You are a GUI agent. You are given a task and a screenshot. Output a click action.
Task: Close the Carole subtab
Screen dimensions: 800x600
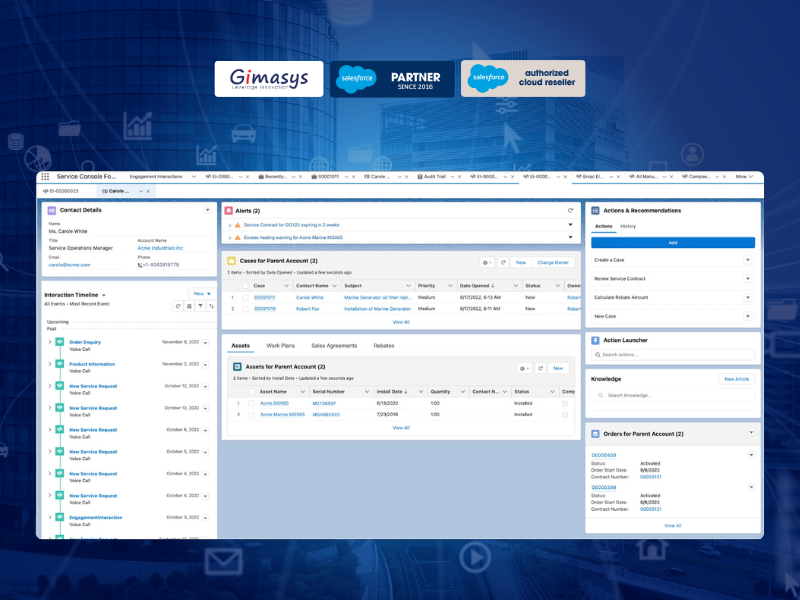pos(148,191)
